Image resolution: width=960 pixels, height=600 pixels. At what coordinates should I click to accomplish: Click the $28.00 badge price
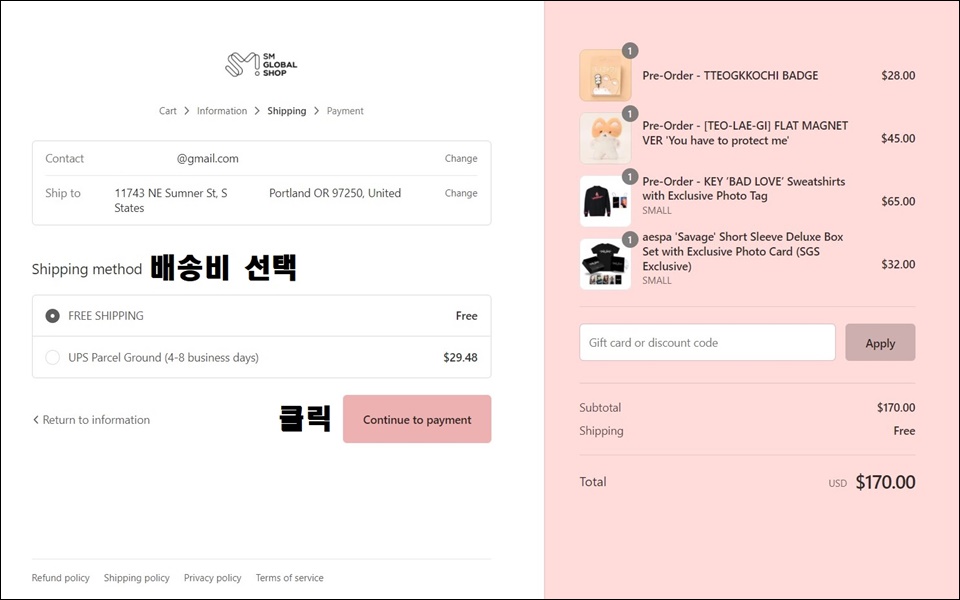(x=898, y=75)
